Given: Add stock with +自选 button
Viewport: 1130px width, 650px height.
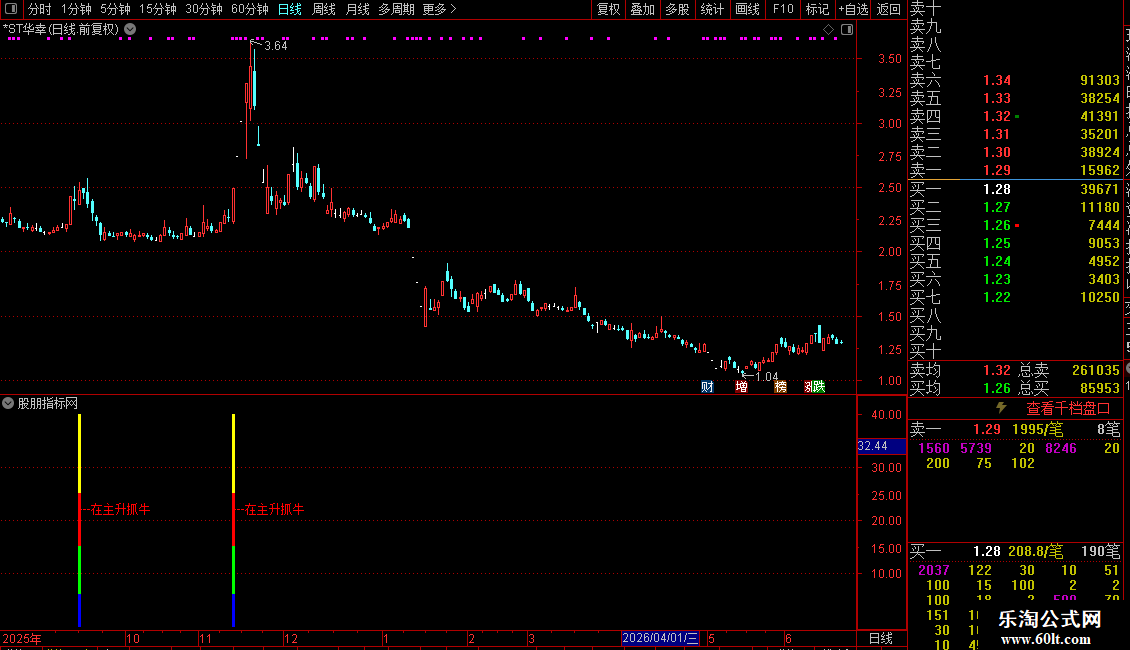Looking at the screenshot, I should 853,9.
